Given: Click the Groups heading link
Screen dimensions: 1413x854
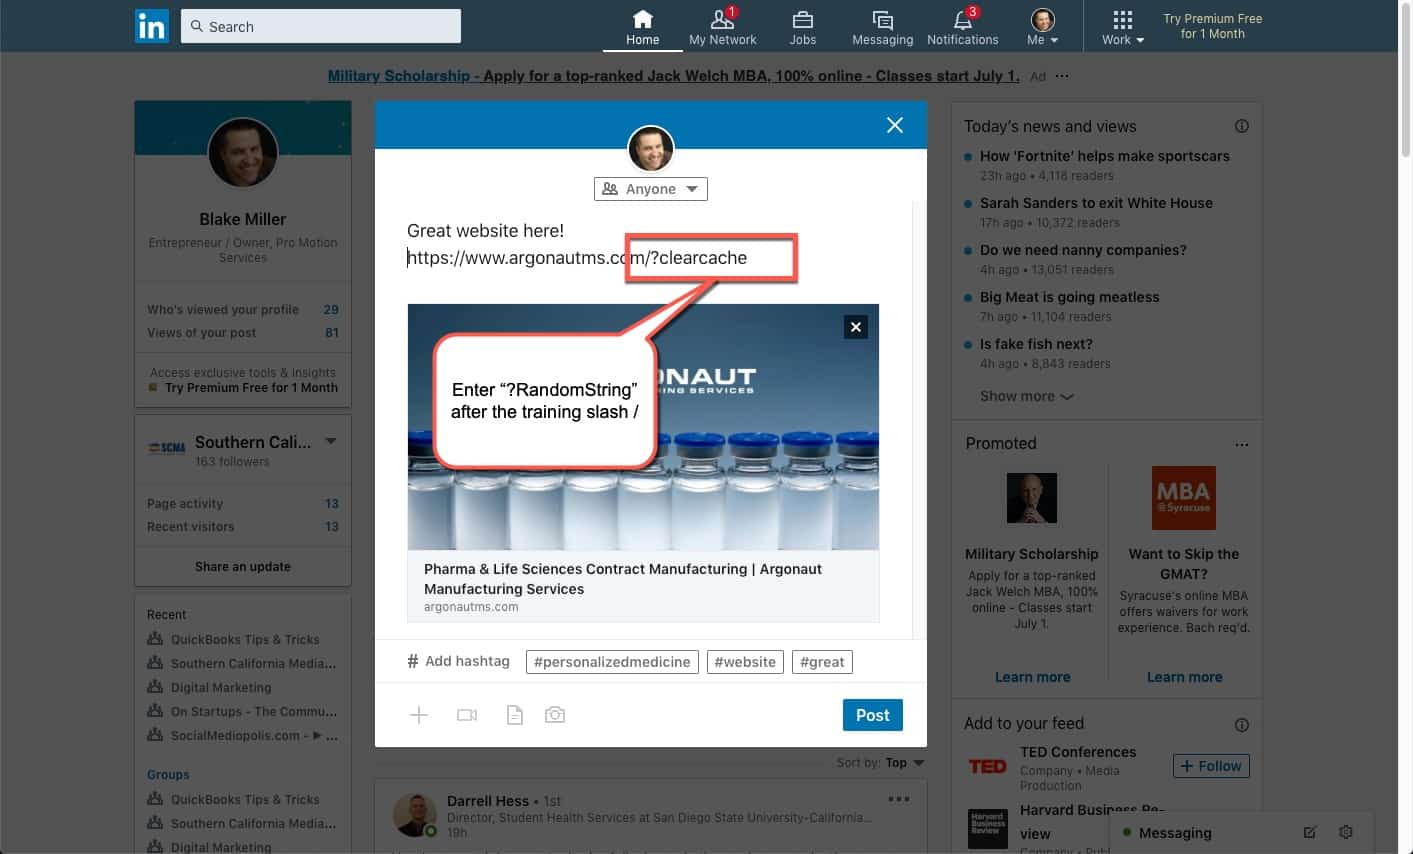Looking at the screenshot, I should pos(168,775).
